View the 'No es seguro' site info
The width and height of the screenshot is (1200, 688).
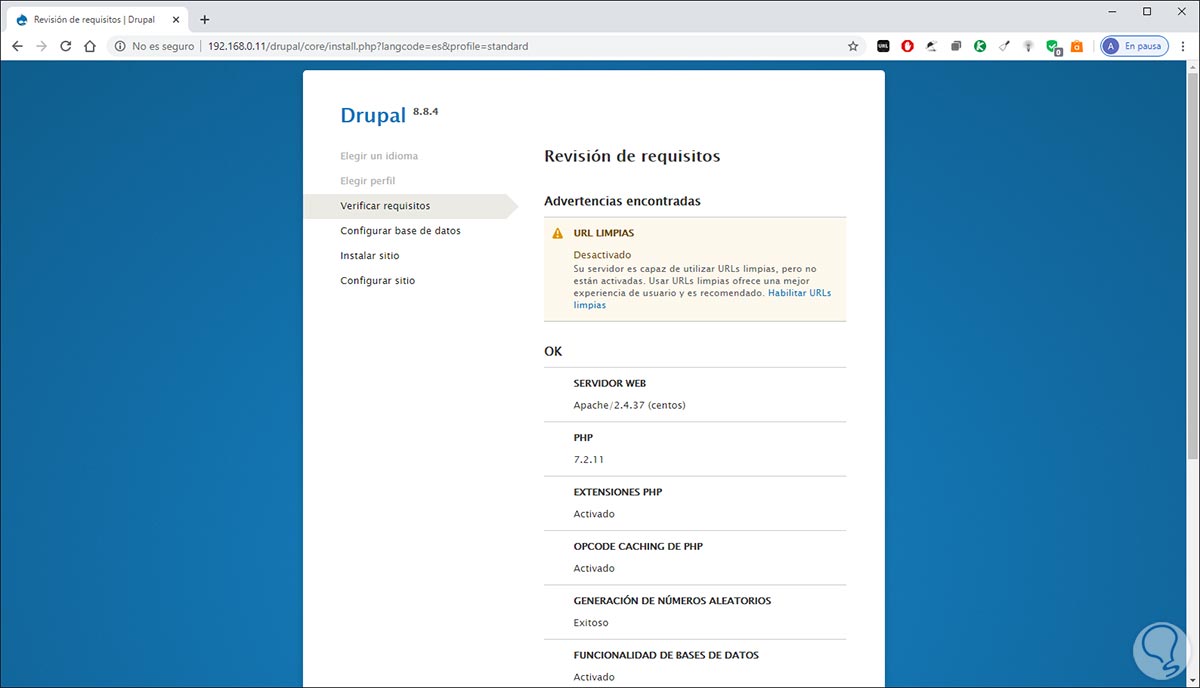click(154, 46)
